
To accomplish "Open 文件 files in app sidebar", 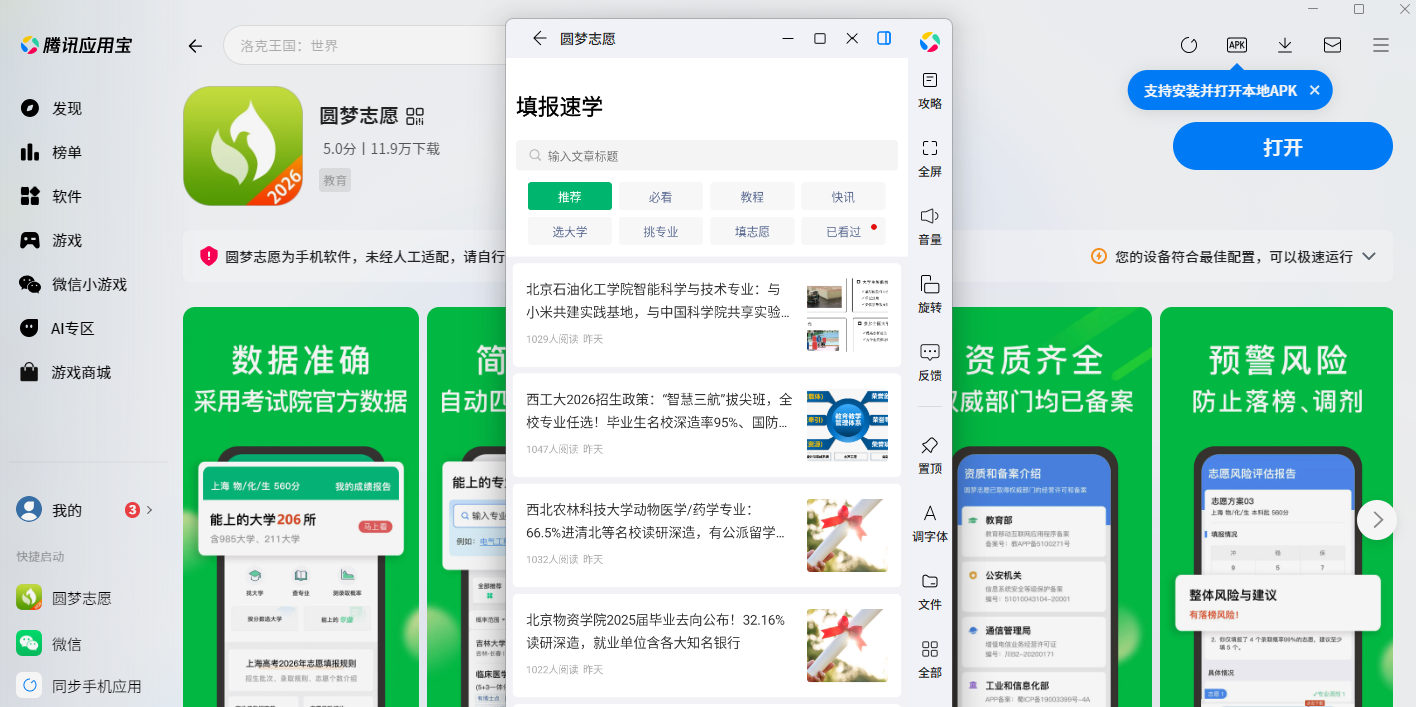I will click(x=930, y=591).
